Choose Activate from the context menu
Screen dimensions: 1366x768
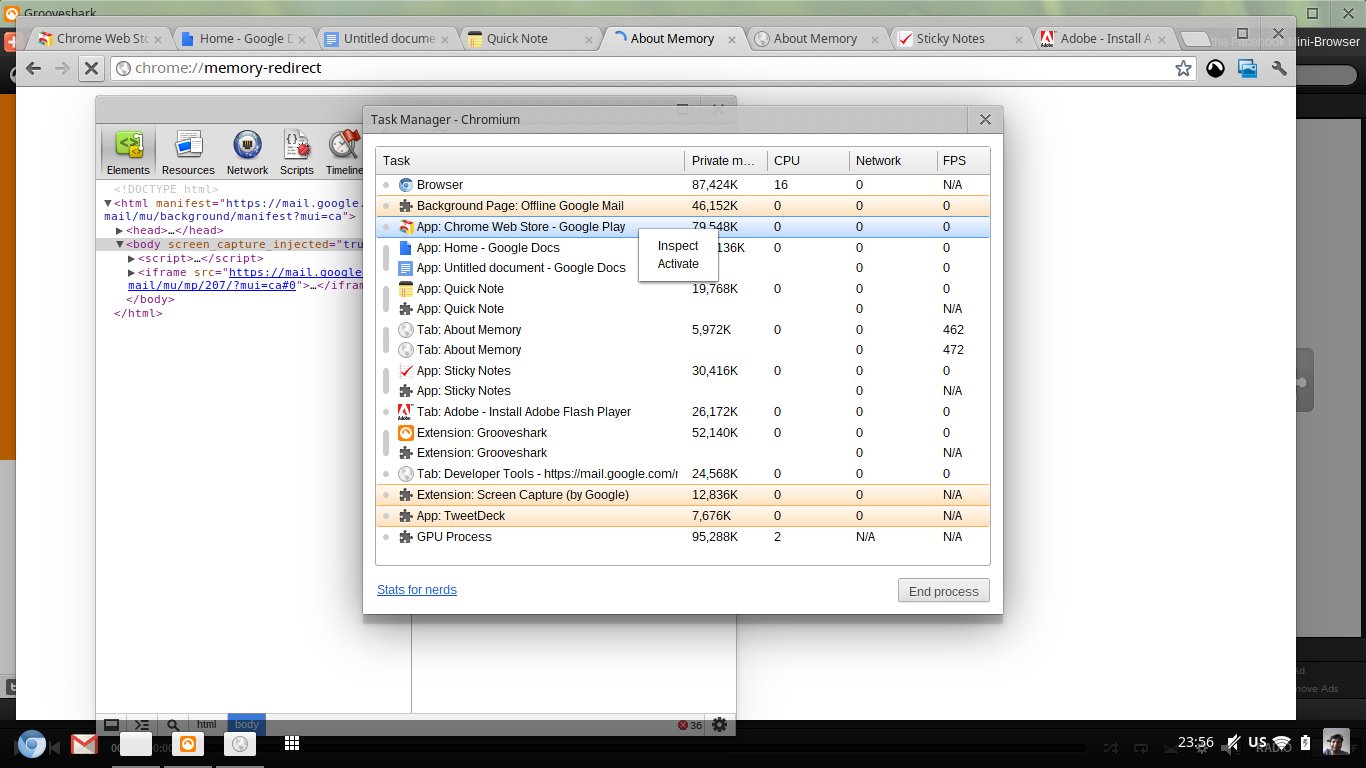[x=678, y=264]
